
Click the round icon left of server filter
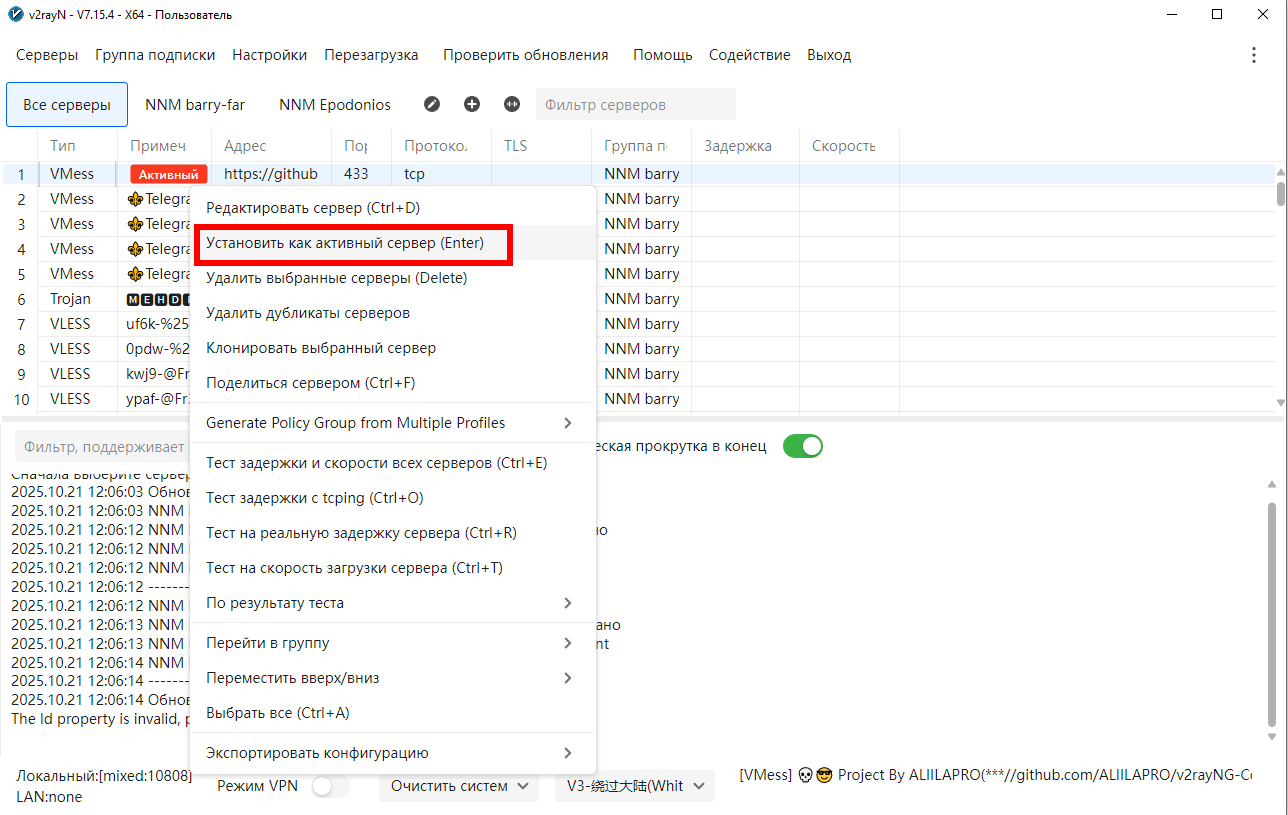pyautogui.click(x=512, y=105)
